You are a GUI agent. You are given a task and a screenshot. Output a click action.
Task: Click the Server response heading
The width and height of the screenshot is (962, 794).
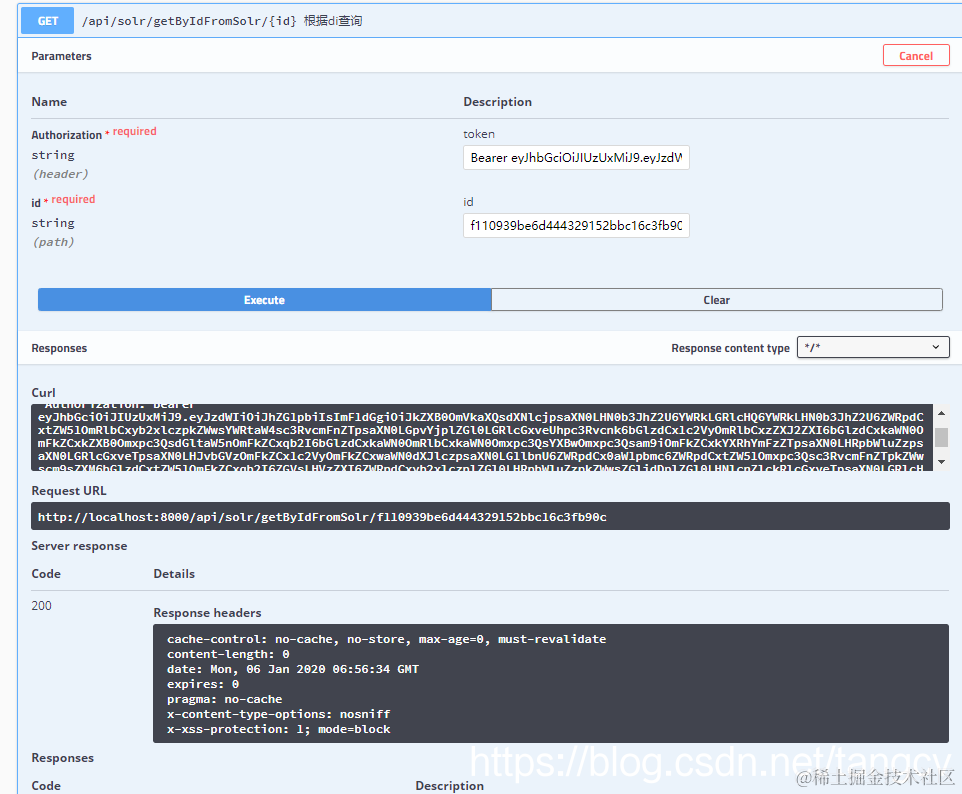(x=79, y=546)
